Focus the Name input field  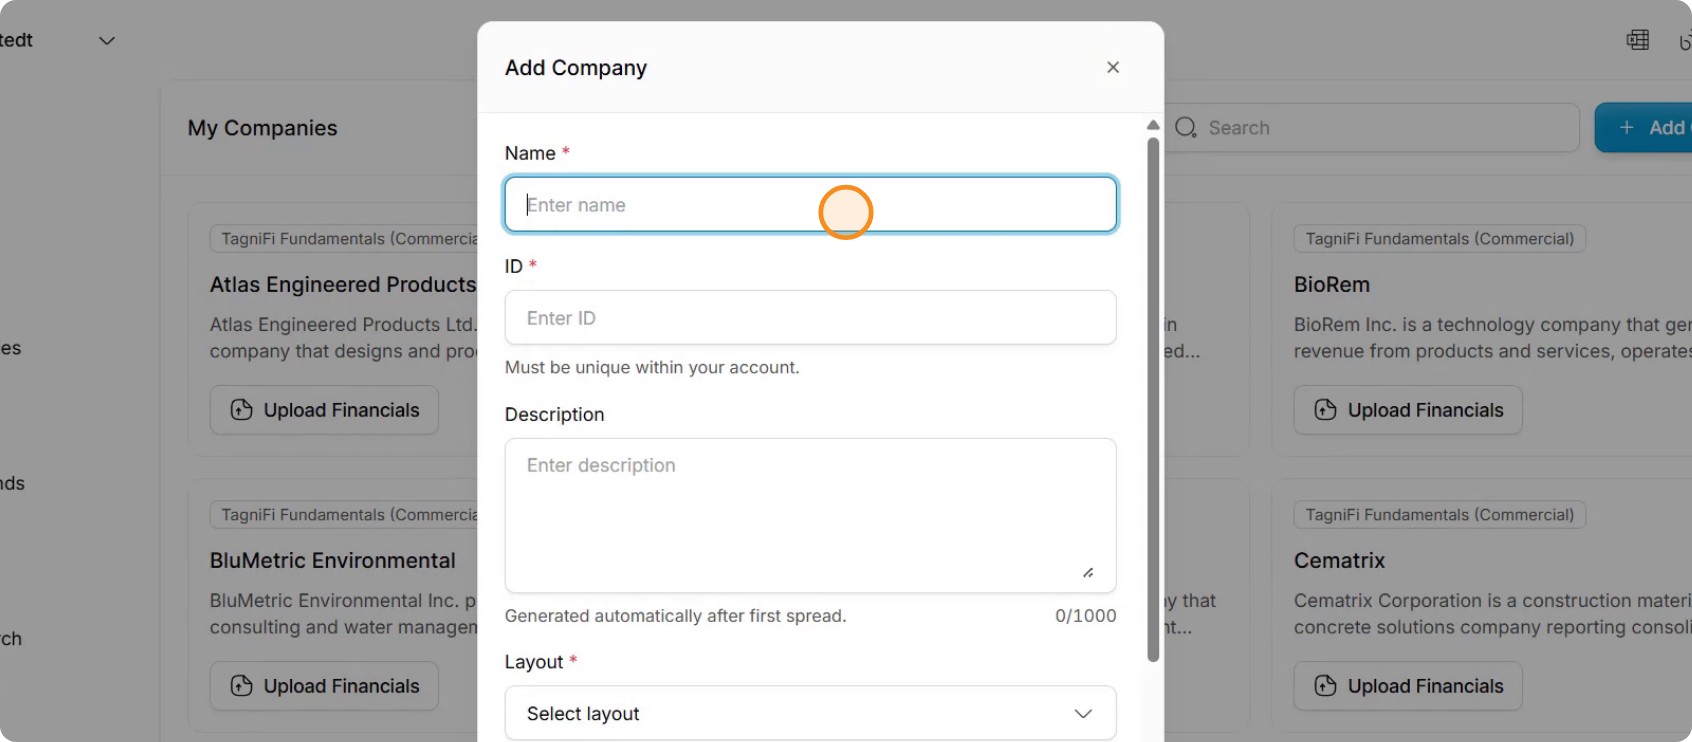[x=810, y=205]
